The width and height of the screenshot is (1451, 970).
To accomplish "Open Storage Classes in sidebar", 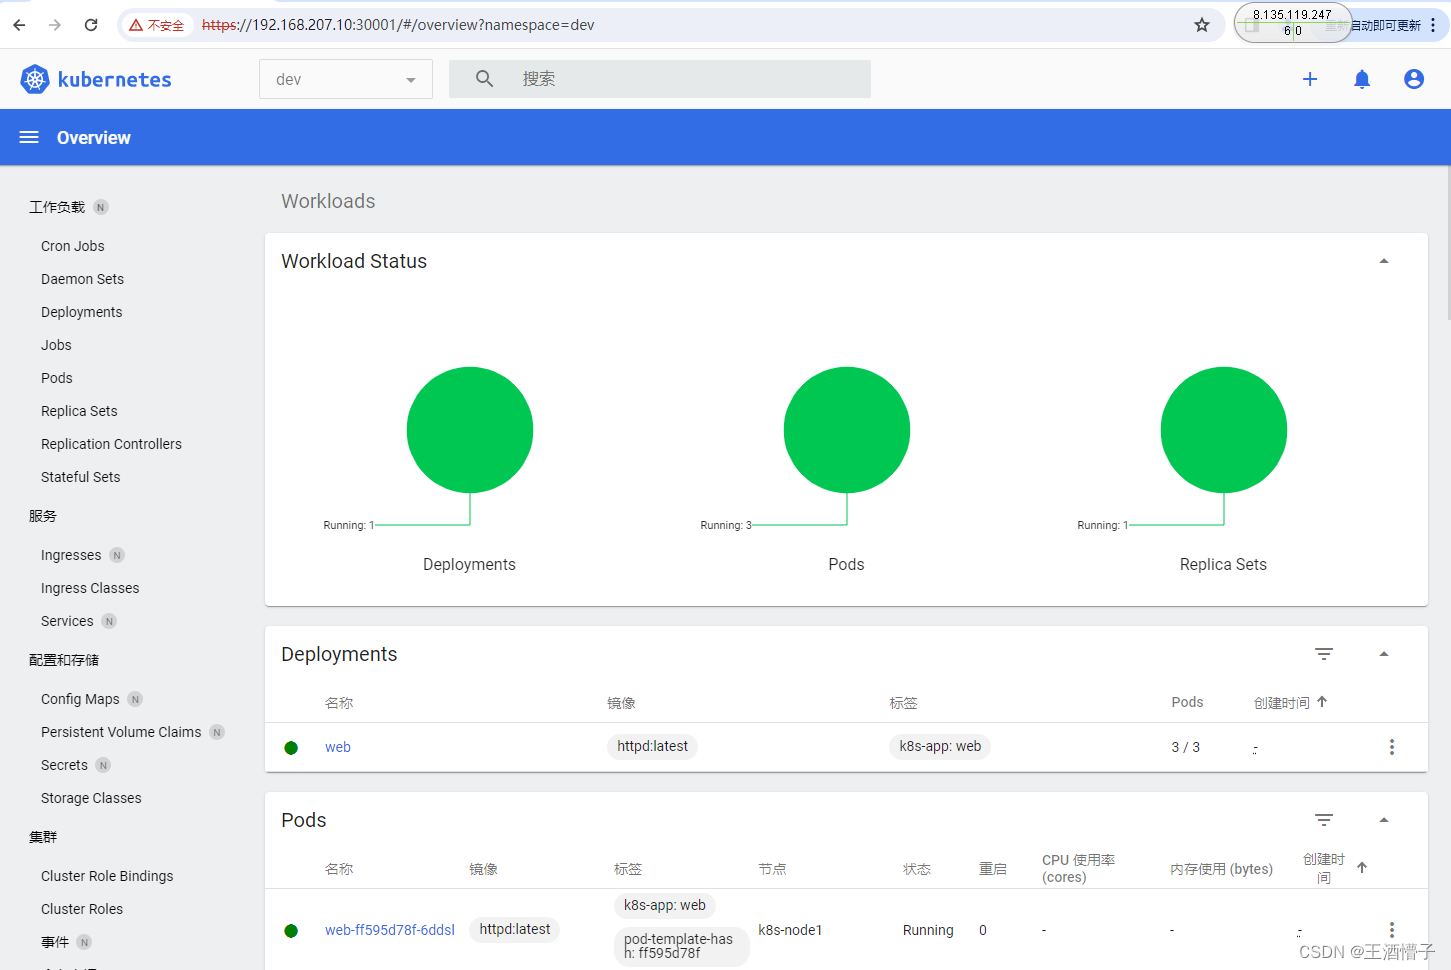I will coord(91,798).
